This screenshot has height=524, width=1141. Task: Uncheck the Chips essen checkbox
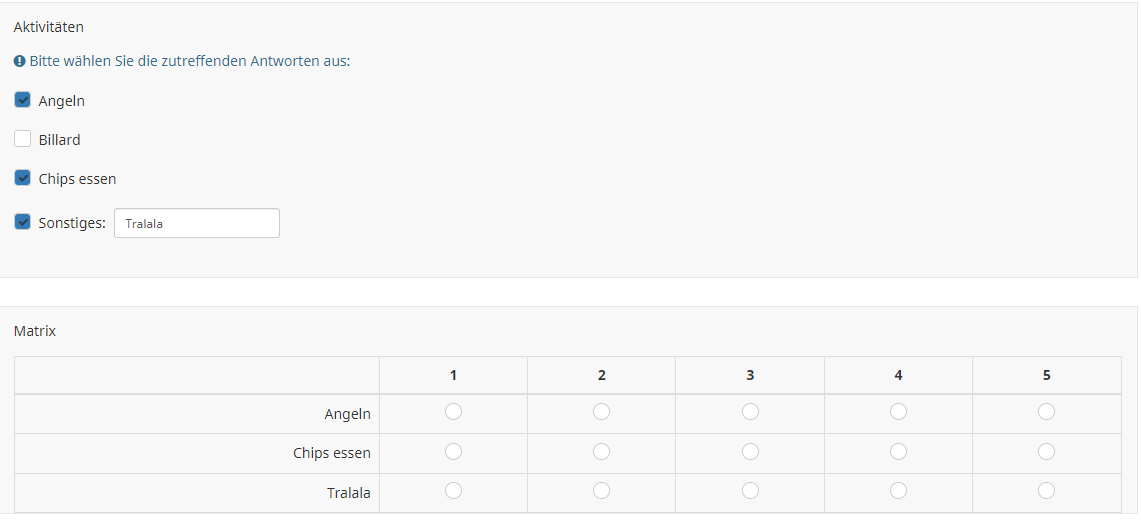point(22,178)
